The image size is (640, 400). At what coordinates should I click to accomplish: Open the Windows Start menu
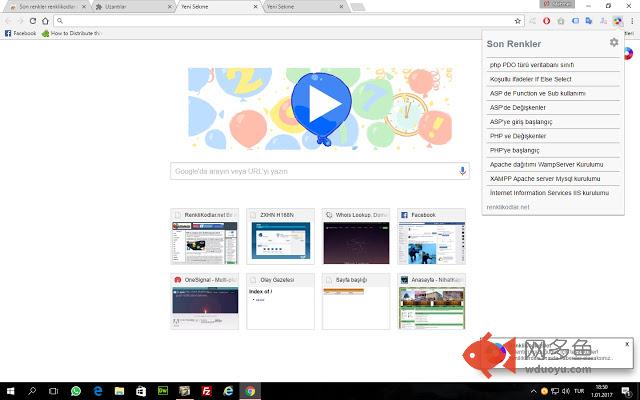11,391
